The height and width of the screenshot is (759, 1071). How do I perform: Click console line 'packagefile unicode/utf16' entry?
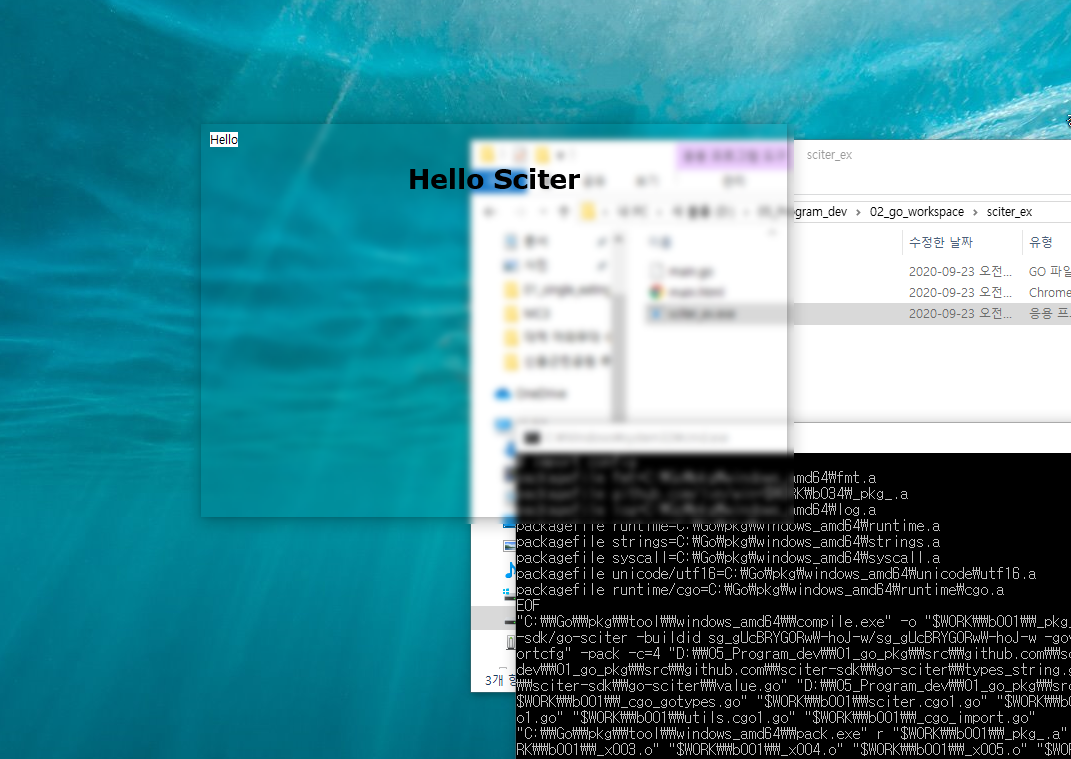[776, 574]
